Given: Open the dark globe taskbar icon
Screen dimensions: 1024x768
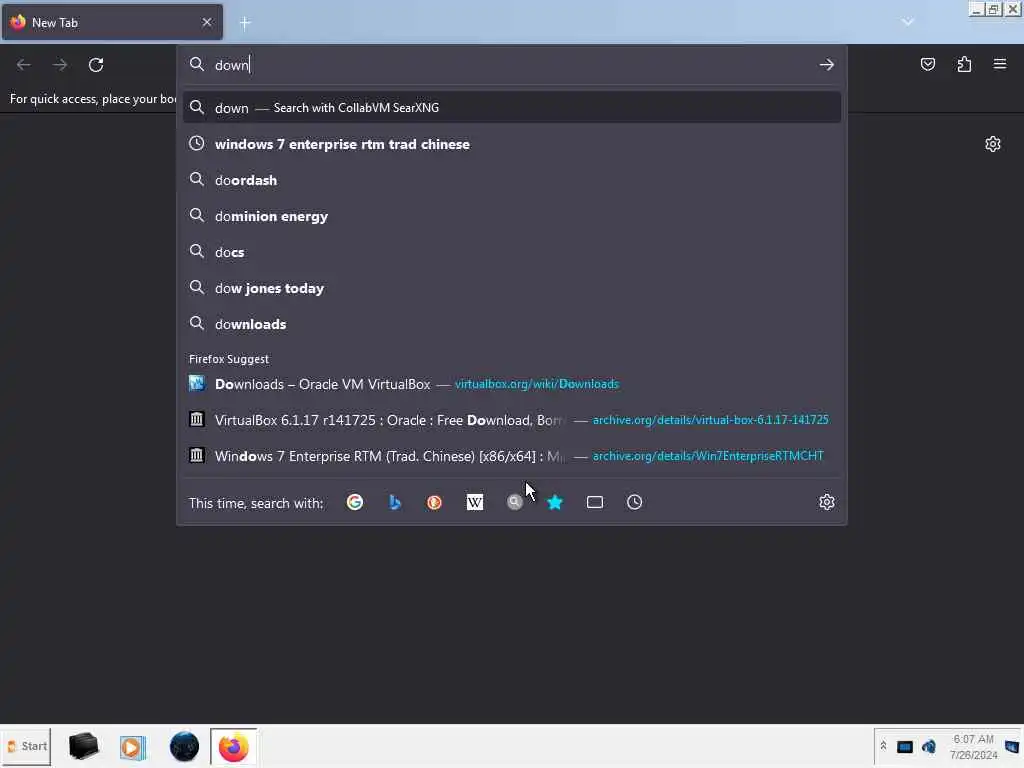Looking at the screenshot, I should click(x=184, y=746).
